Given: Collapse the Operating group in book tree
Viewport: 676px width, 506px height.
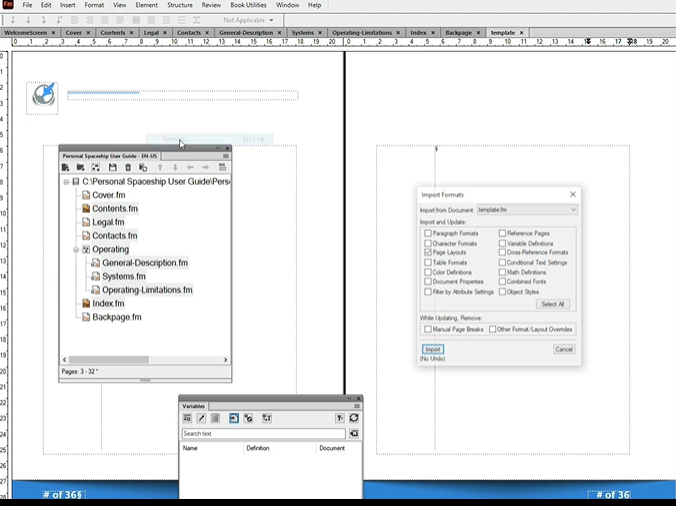Looking at the screenshot, I should pyautogui.click(x=76, y=250).
